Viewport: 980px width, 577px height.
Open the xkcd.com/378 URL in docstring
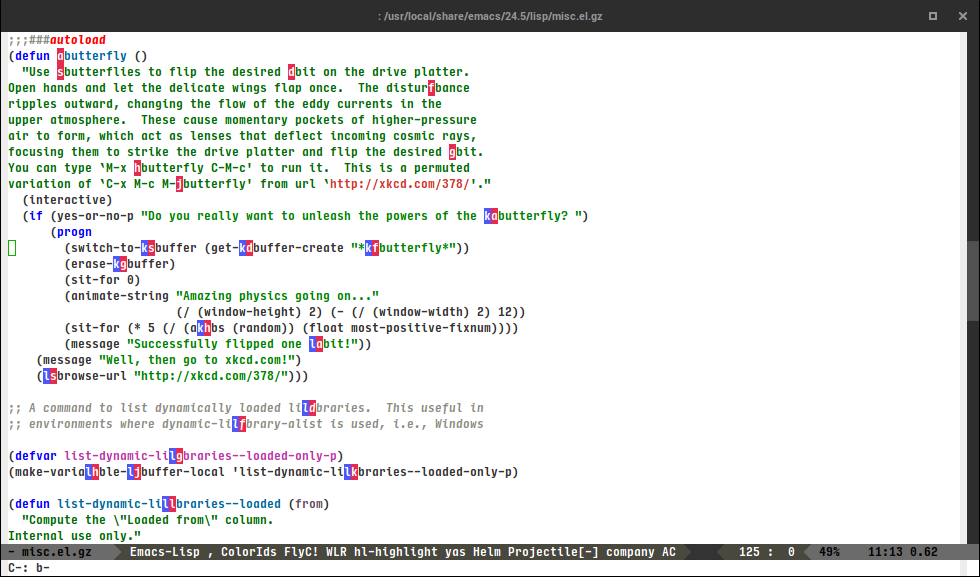(x=400, y=184)
